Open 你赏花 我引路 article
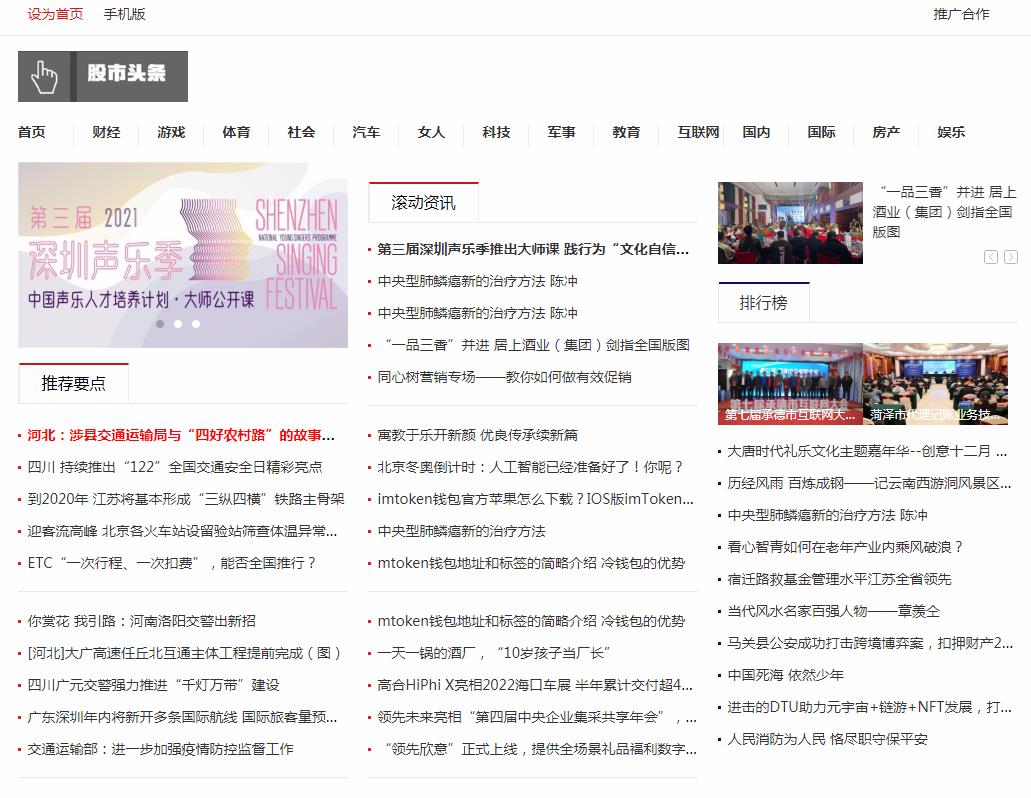Viewport: 1031px width, 798px height. 141,621
